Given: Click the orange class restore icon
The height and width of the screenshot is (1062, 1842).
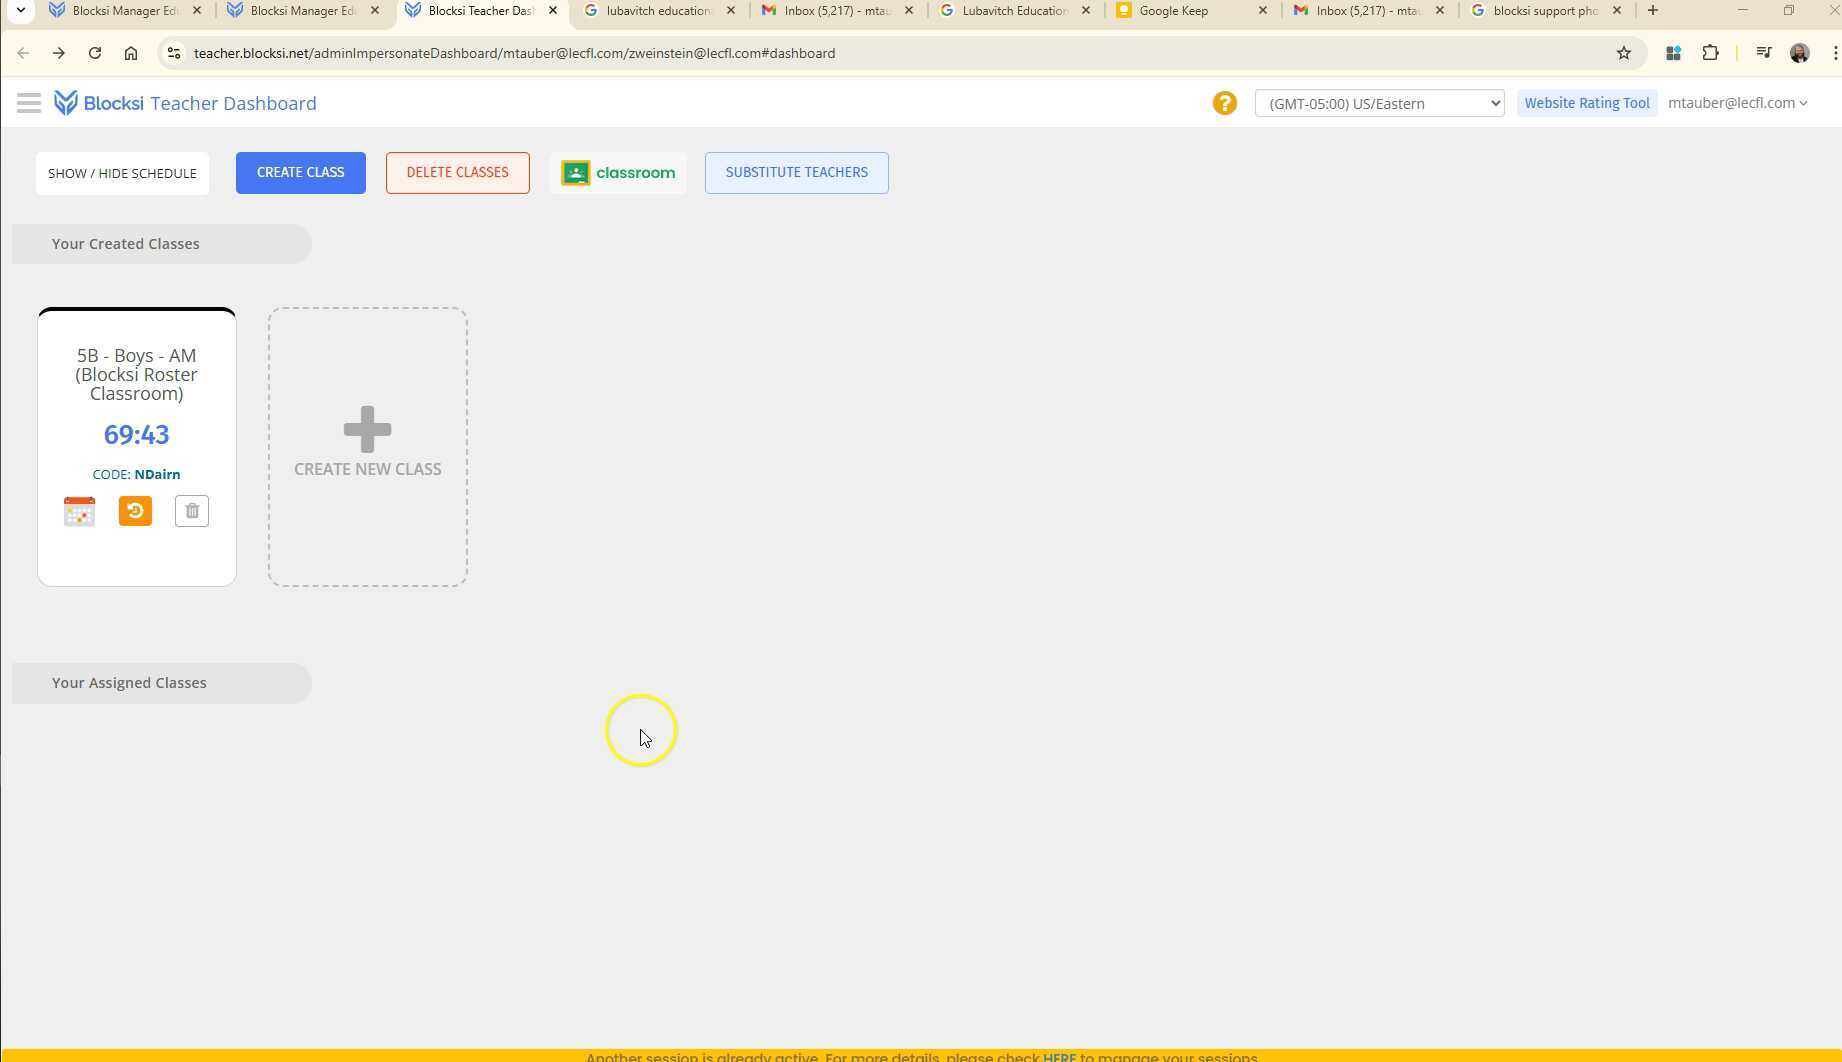Looking at the screenshot, I should coord(135,511).
